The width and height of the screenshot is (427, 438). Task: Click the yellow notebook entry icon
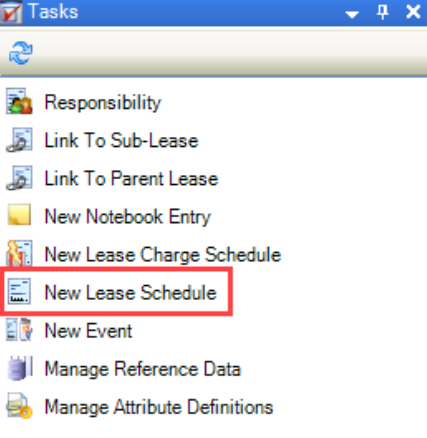tap(19, 215)
